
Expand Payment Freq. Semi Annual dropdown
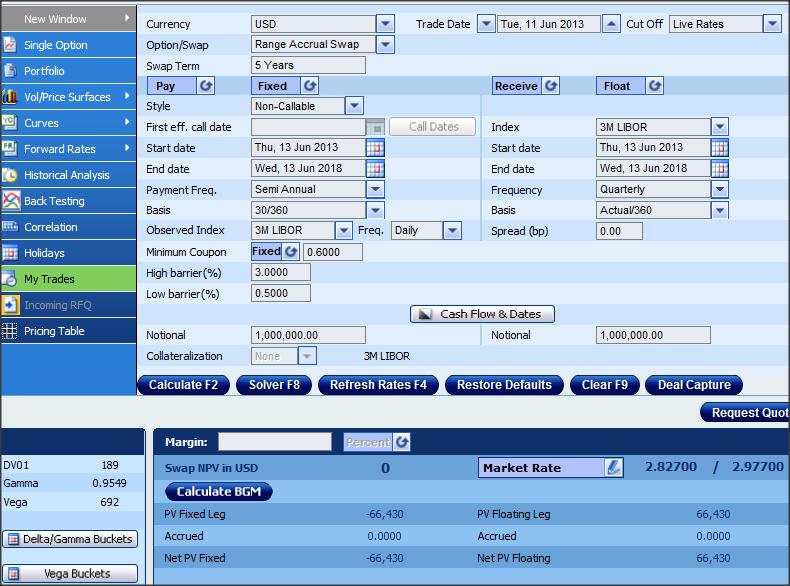pos(375,189)
